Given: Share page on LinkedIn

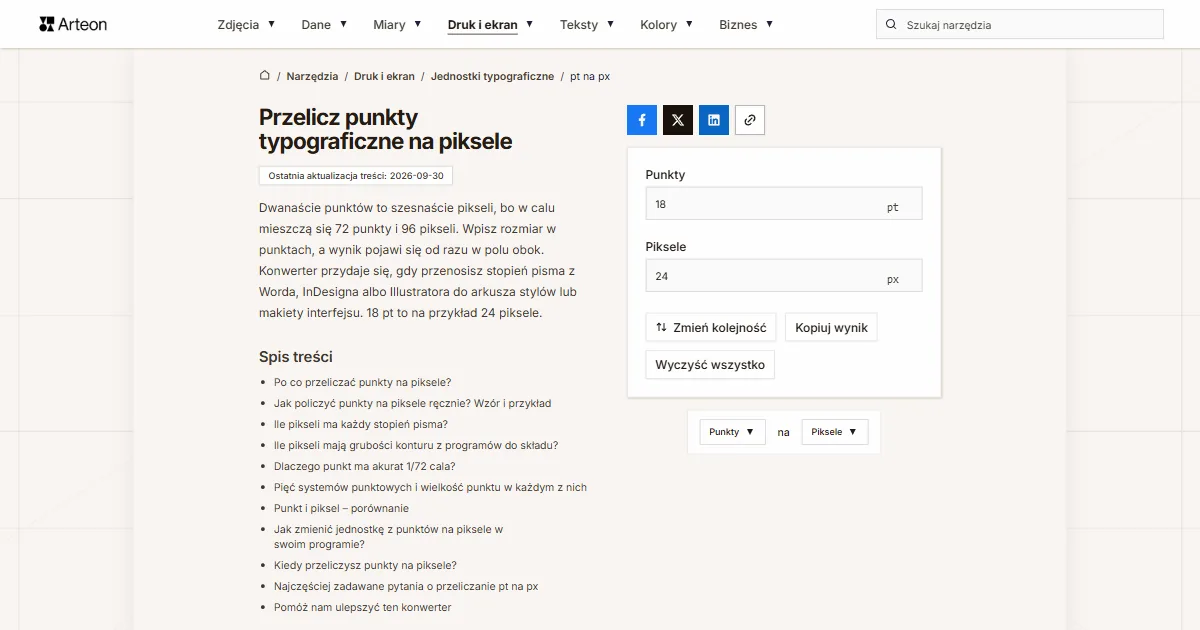Looking at the screenshot, I should click(714, 120).
